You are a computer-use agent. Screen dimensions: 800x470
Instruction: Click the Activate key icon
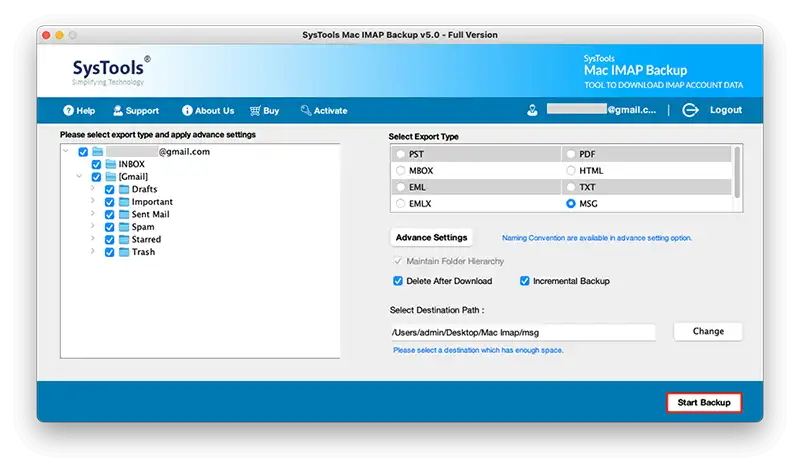point(306,111)
